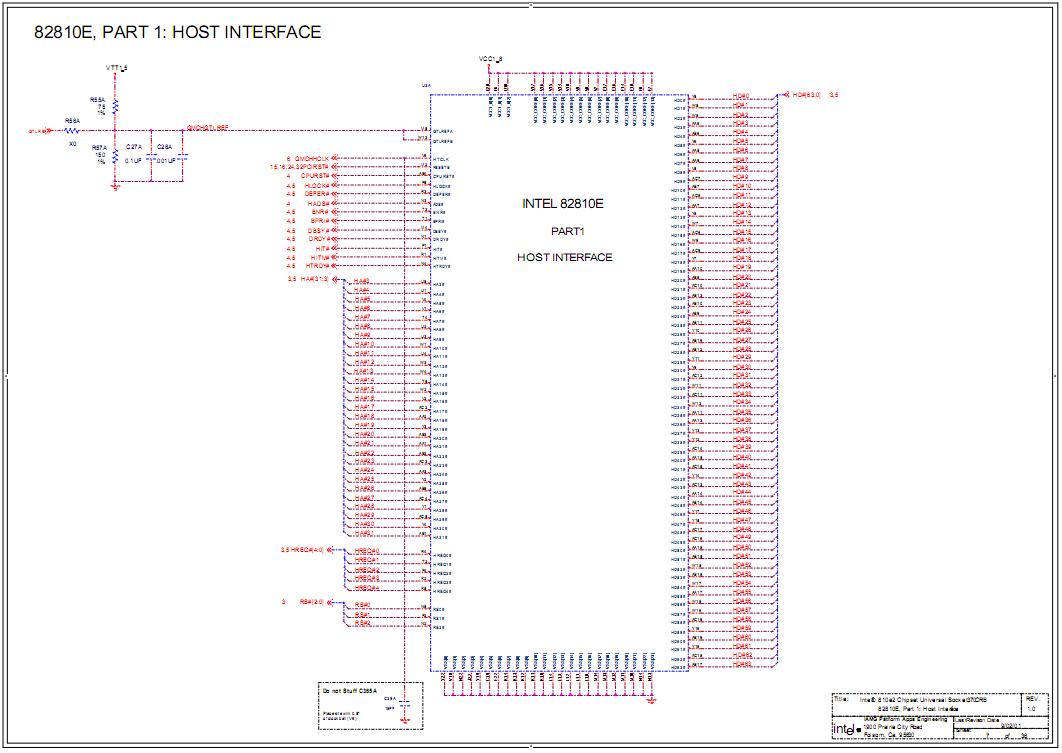Viewport: 1062px width, 753px height.
Task: Click resistor label "R57A"
Action: click(x=100, y=148)
